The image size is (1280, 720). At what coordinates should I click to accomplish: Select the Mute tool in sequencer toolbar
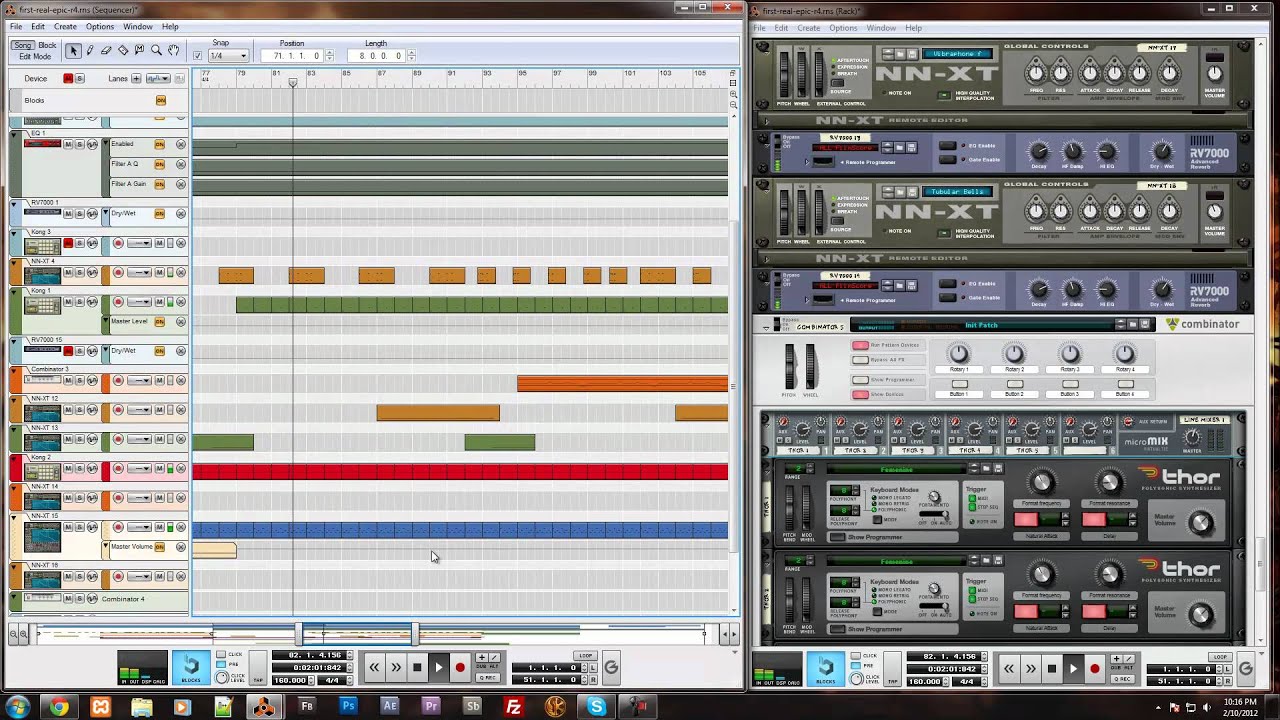coord(139,50)
